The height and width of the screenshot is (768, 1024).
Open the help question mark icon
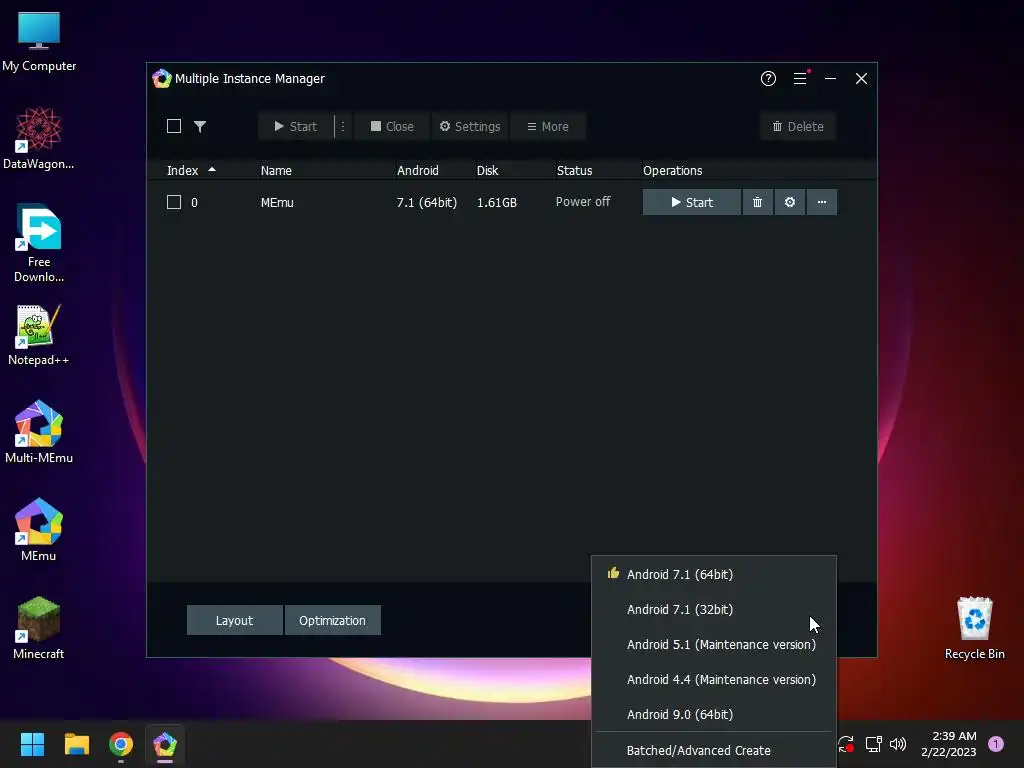click(768, 78)
